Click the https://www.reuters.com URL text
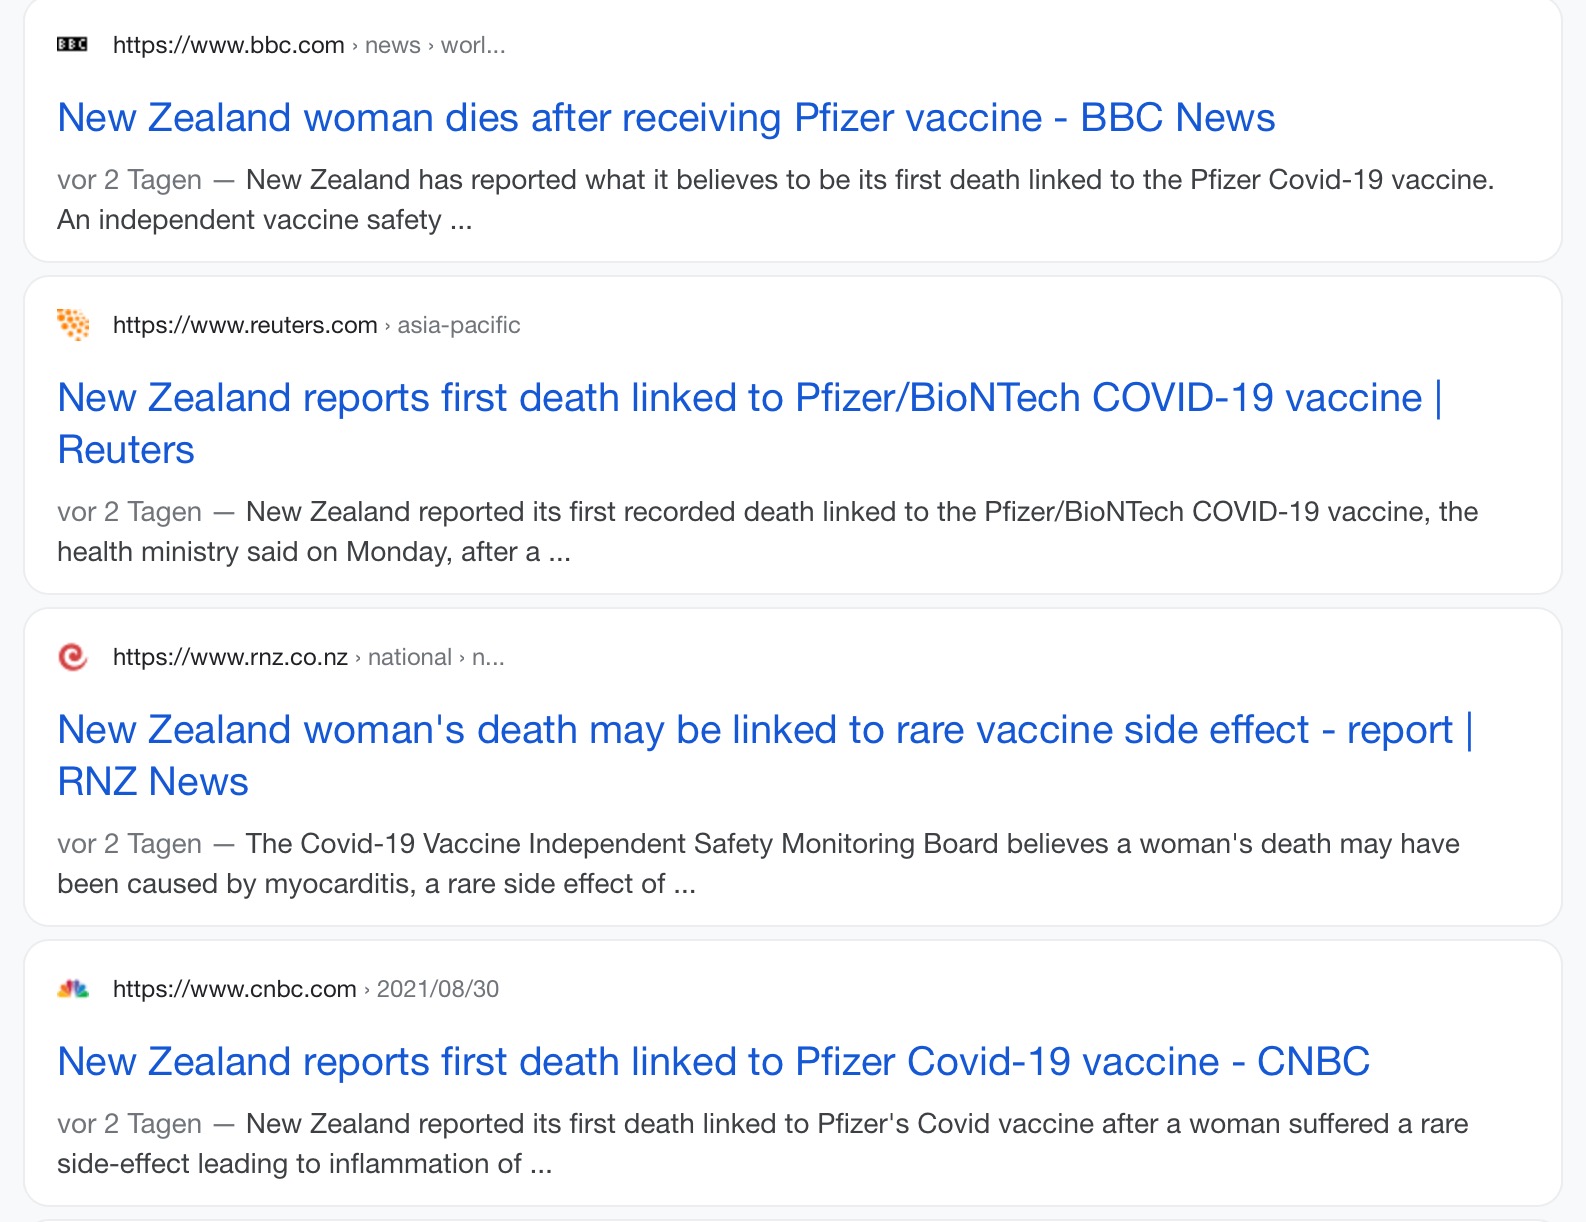 pyautogui.click(x=245, y=325)
